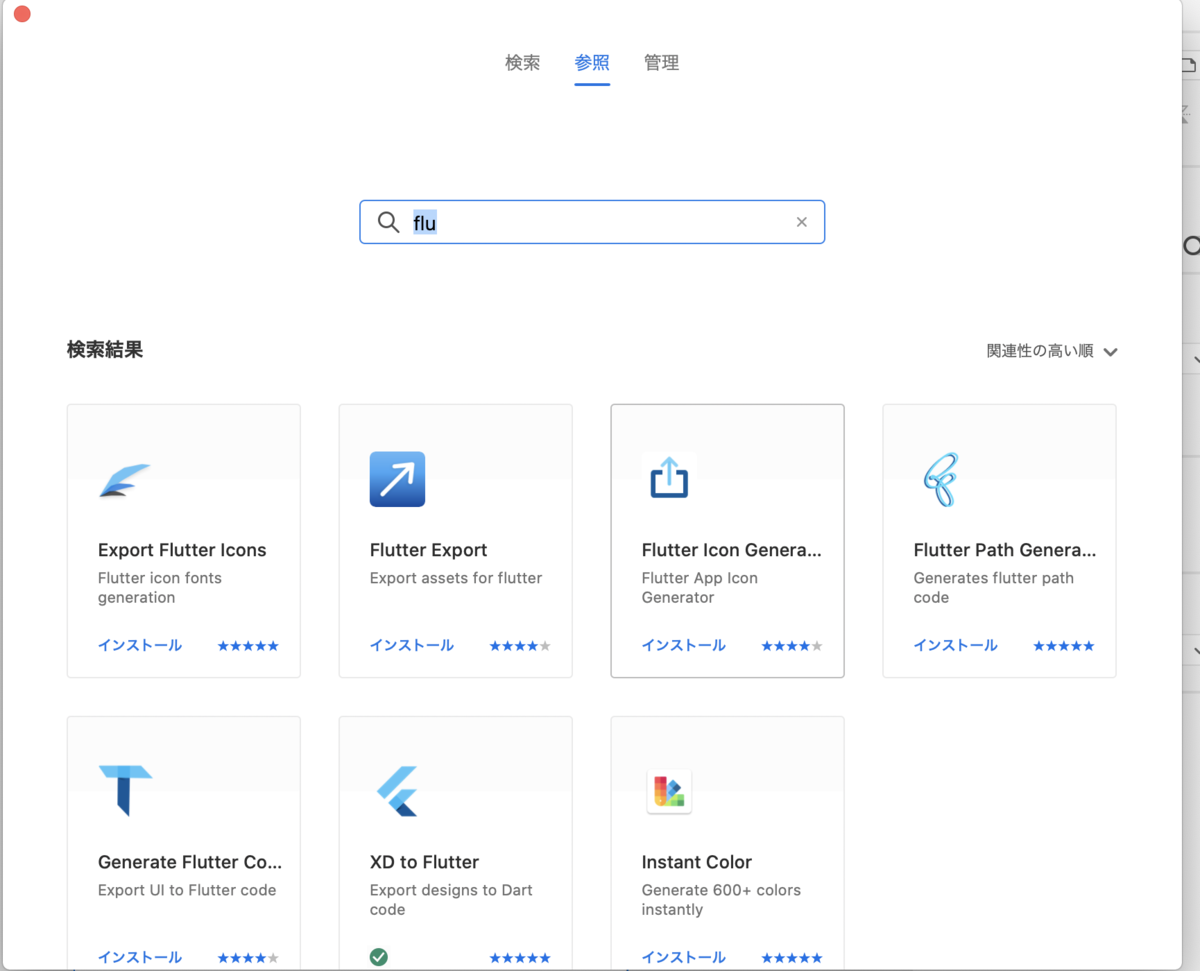1200x971 pixels.
Task: Install Flutter Export via インストール
Action: click(x=412, y=645)
